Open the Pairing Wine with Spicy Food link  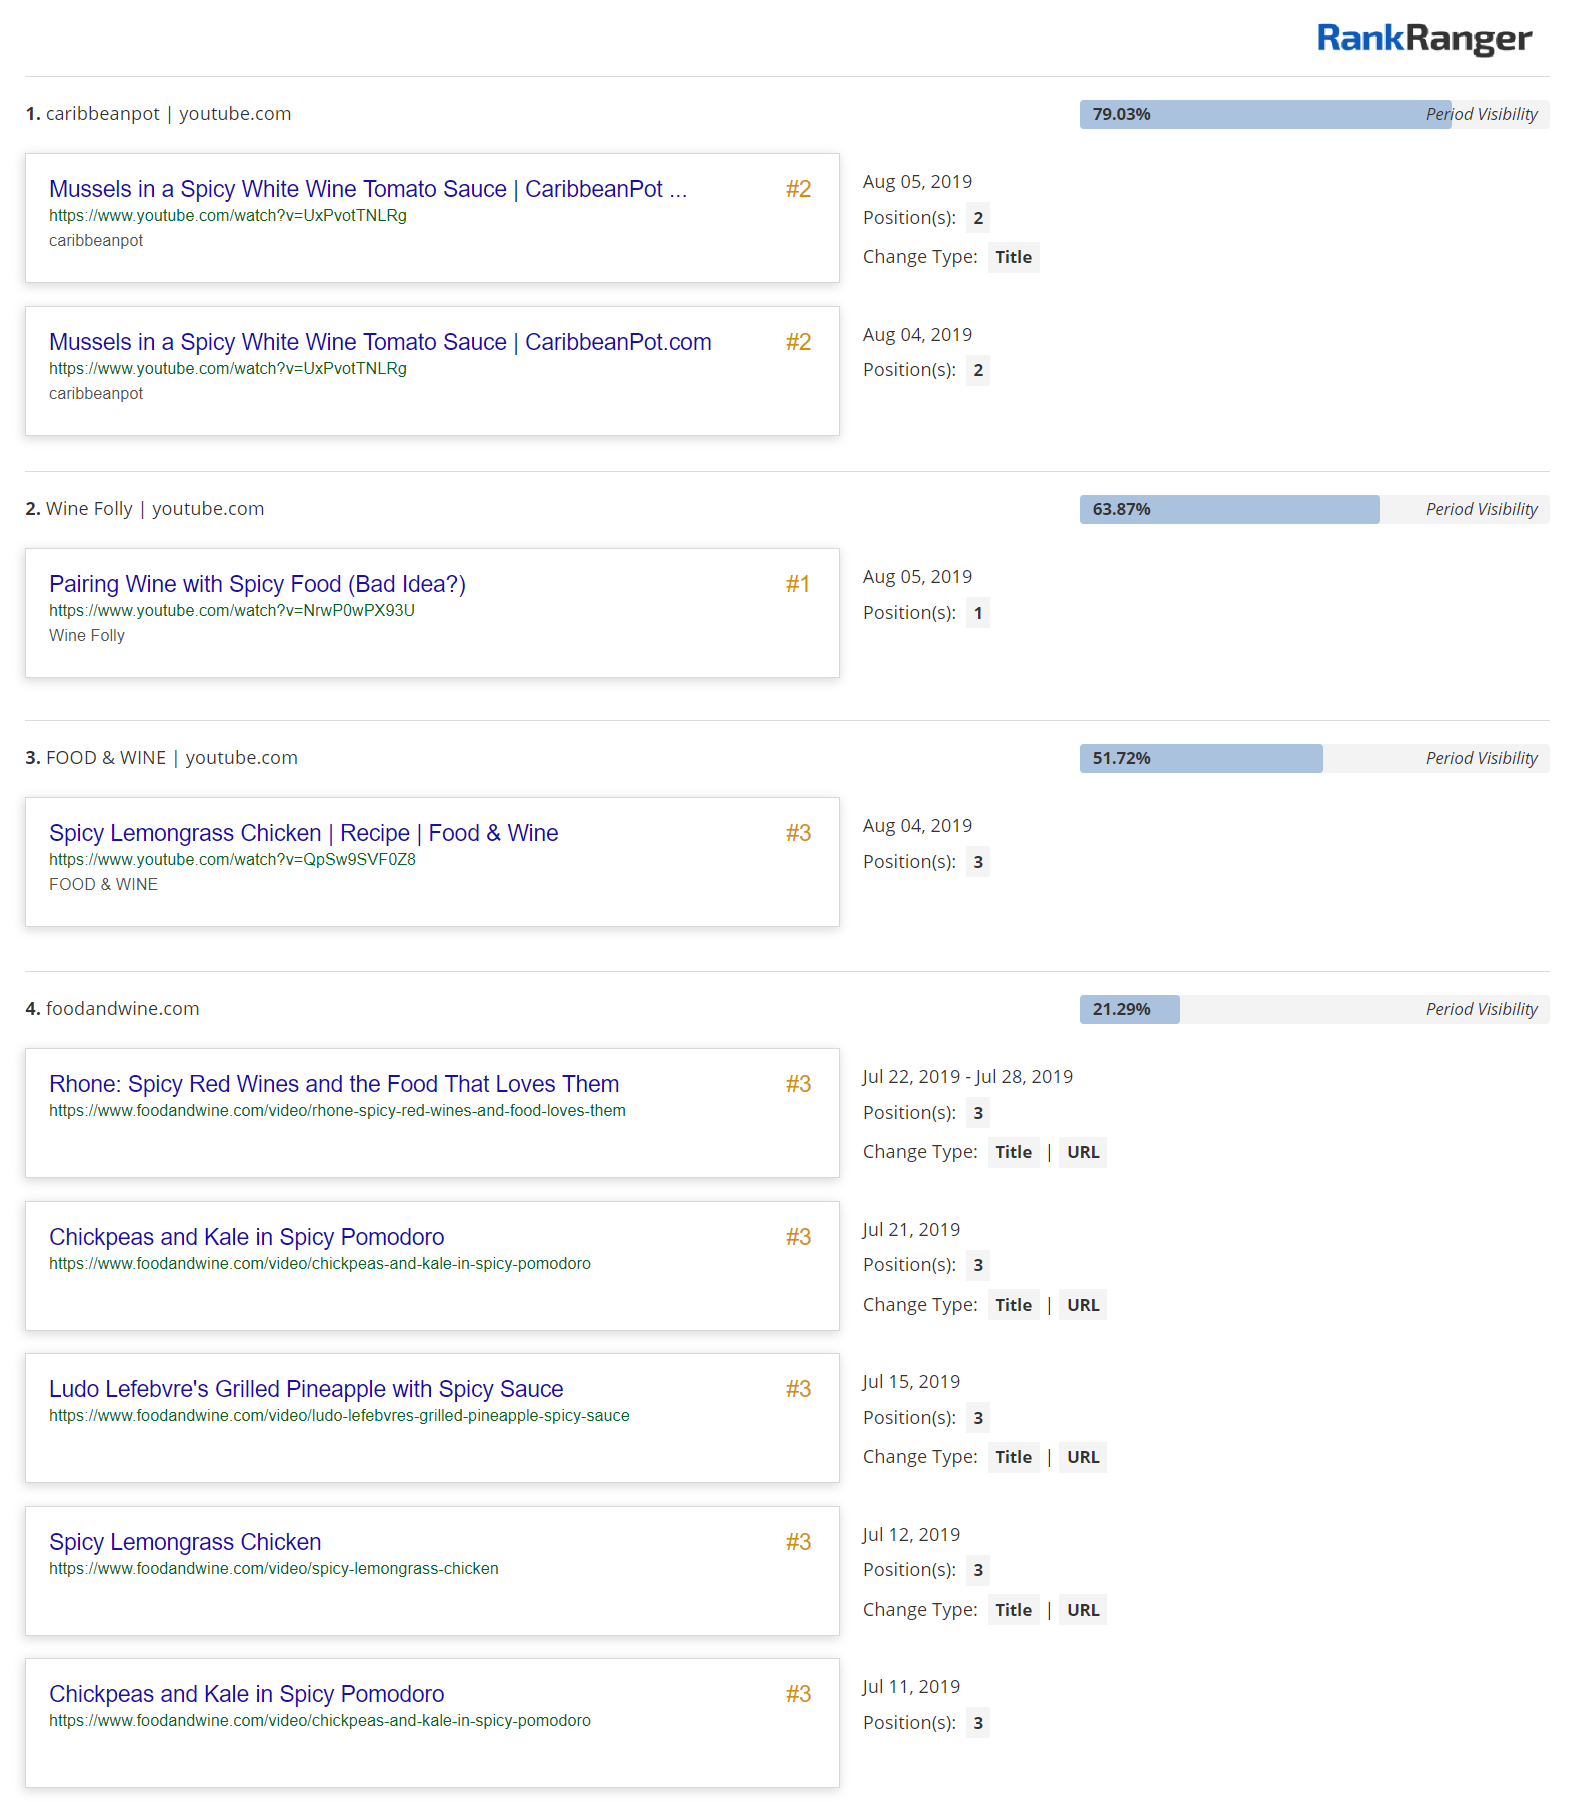[x=257, y=584]
